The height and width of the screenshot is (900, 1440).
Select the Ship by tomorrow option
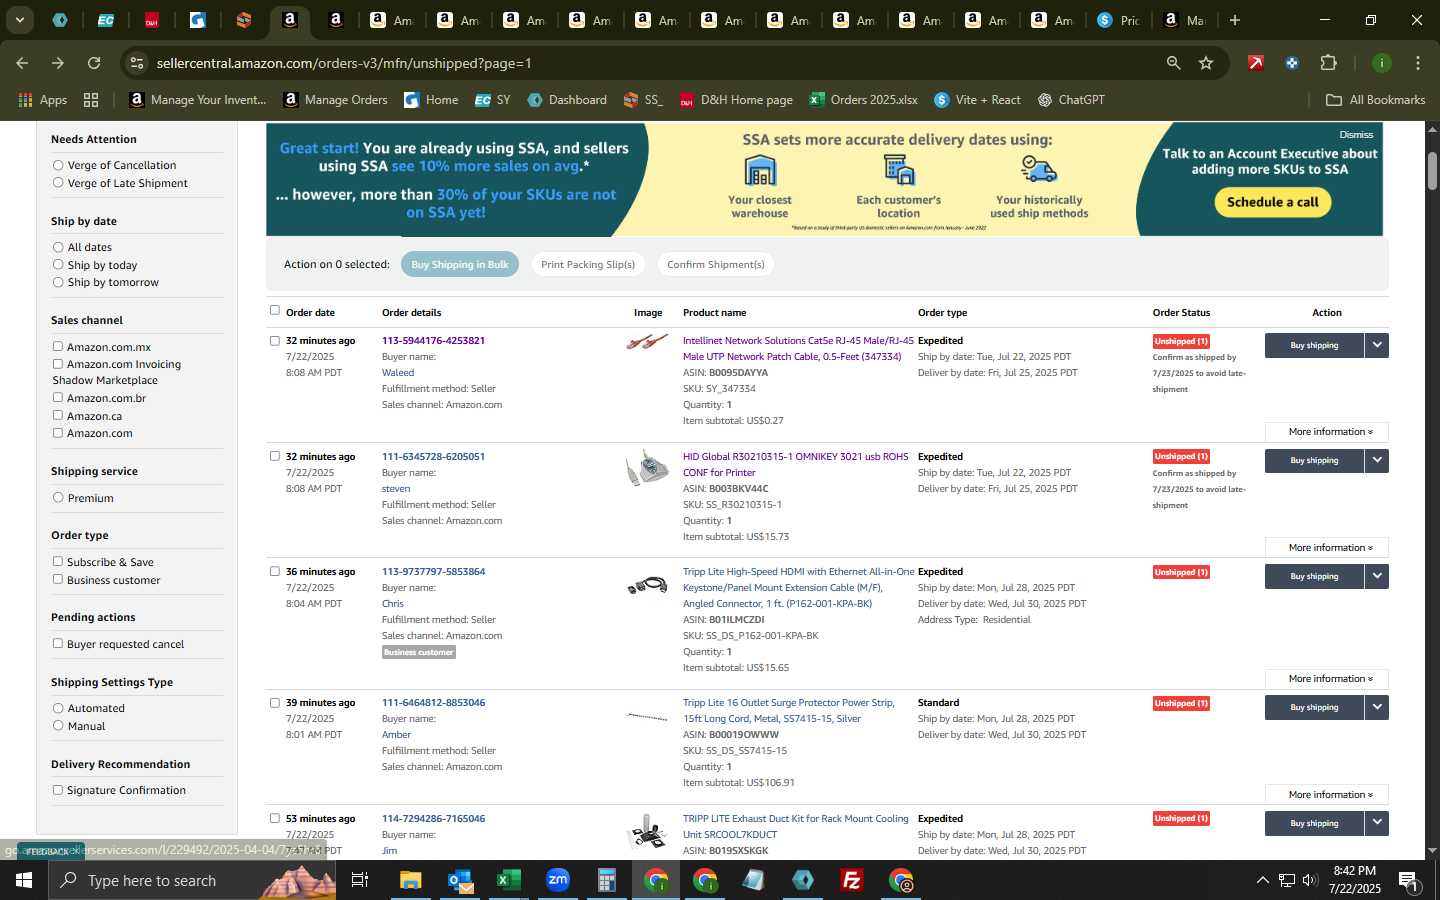(x=58, y=282)
